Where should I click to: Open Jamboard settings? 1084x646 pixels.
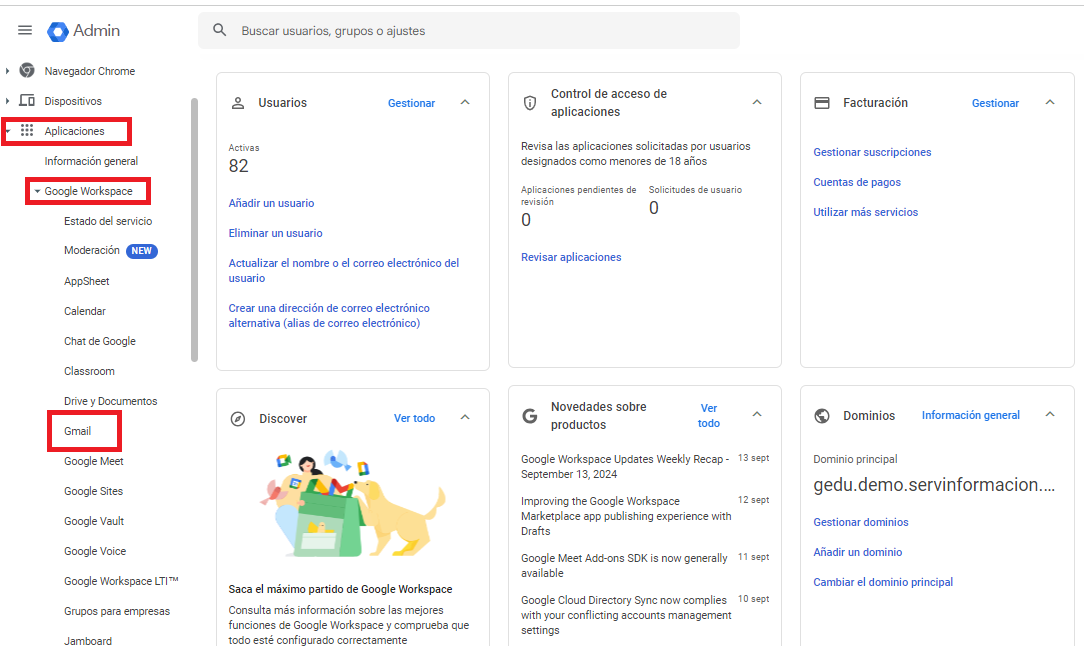coord(88,640)
